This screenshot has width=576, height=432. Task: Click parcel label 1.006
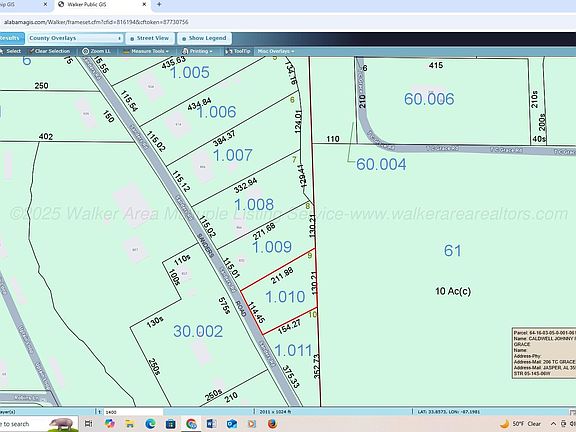click(x=217, y=112)
